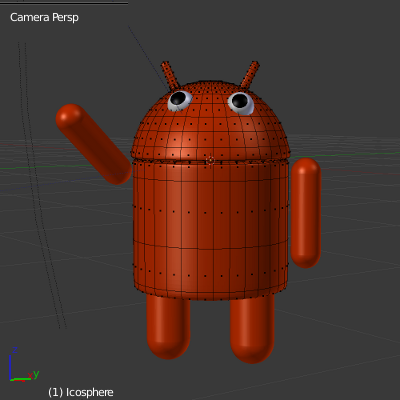This screenshot has width=400, height=400.
Task: Click the 'Camera Persp' view label
Action: 44,17
